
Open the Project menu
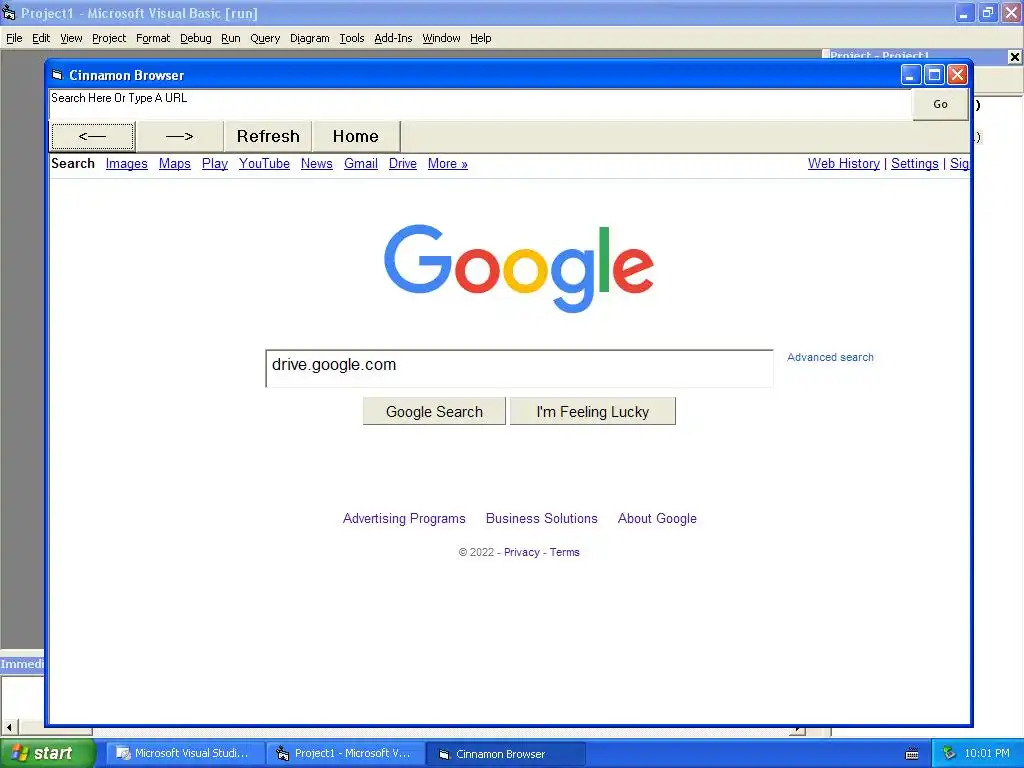(x=109, y=38)
